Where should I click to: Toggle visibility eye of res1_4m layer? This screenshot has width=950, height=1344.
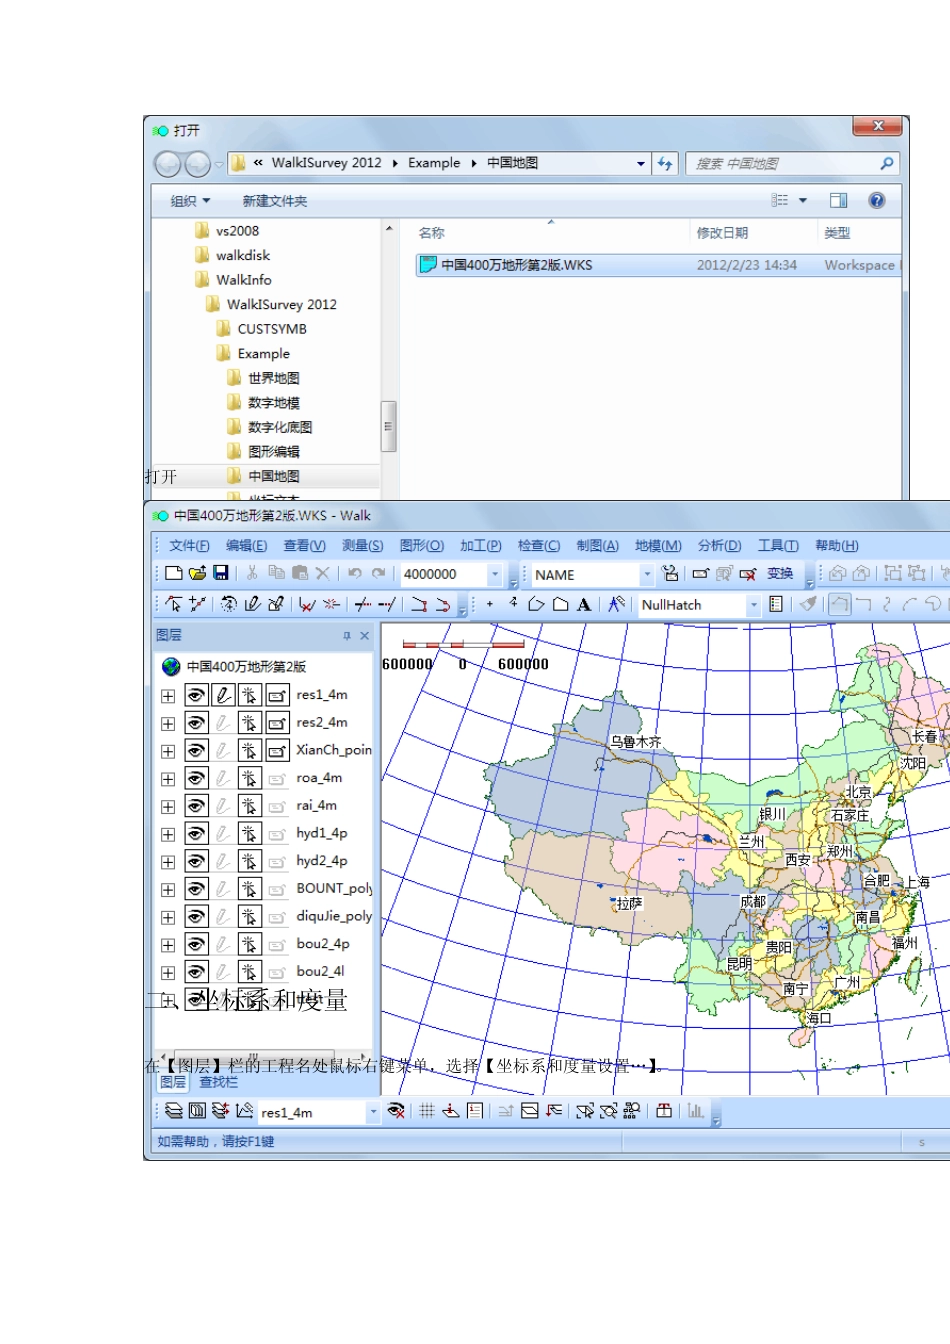(x=197, y=695)
